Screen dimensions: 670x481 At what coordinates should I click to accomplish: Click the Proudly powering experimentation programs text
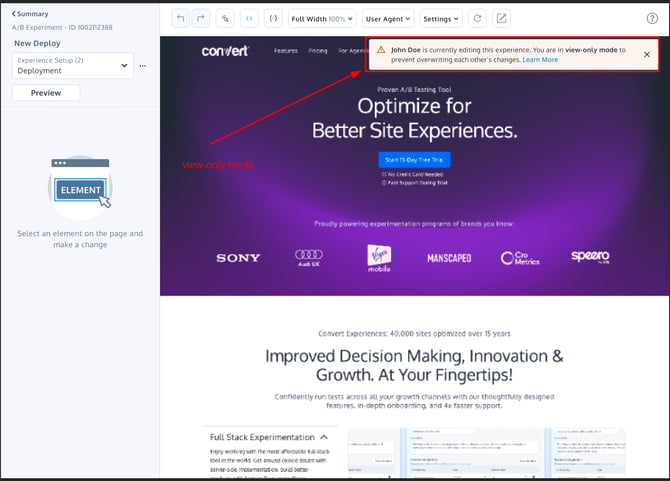414,224
